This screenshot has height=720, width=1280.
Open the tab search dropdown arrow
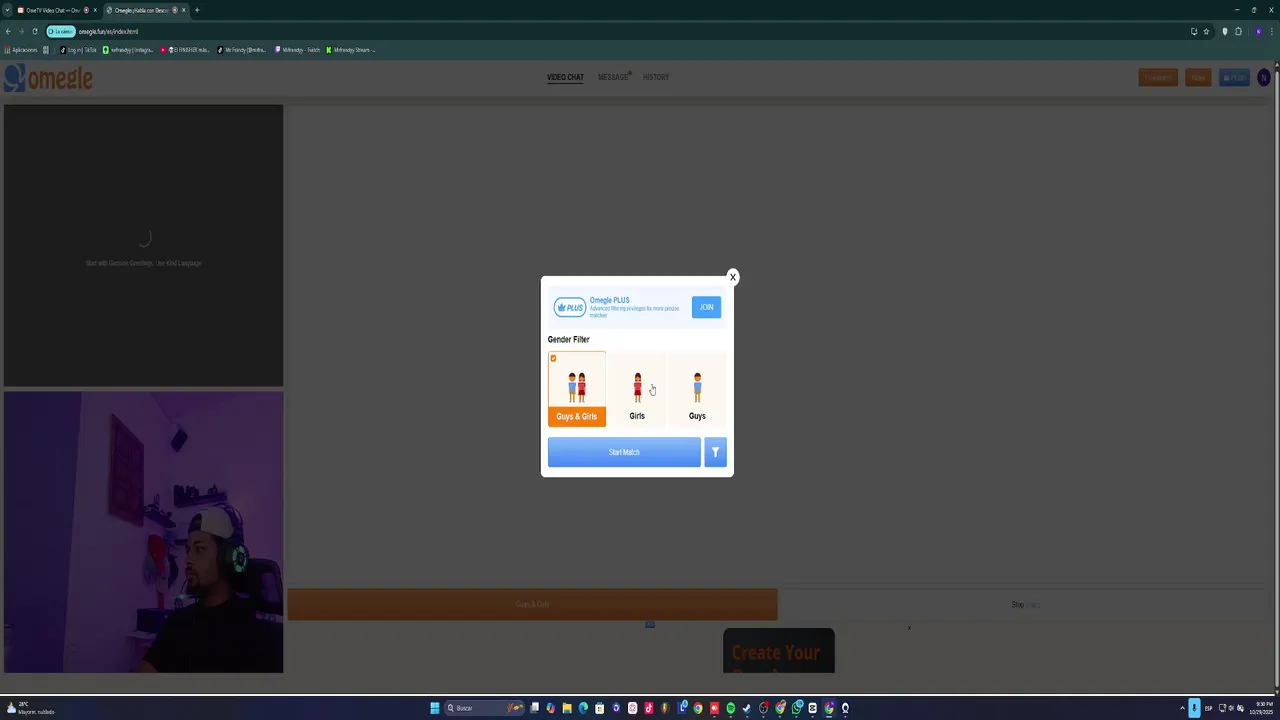(x=6, y=10)
